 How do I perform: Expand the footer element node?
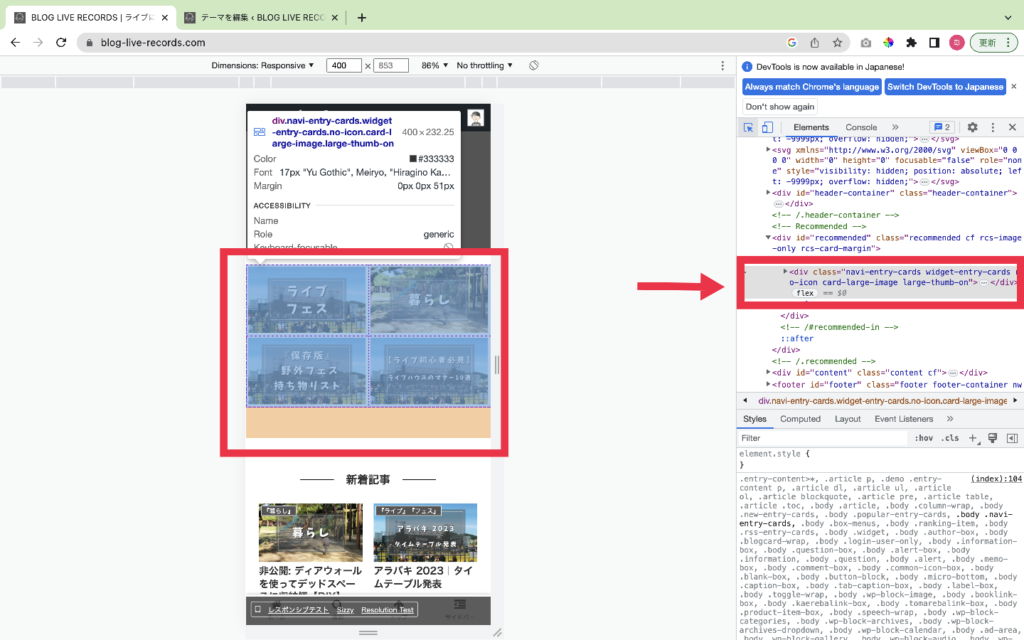(768, 385)
